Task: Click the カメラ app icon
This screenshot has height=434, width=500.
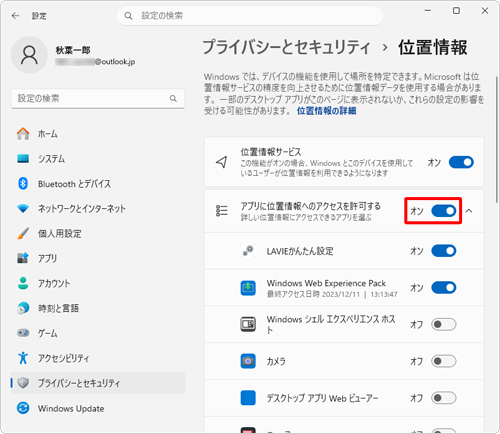Action: click(248, 361)
